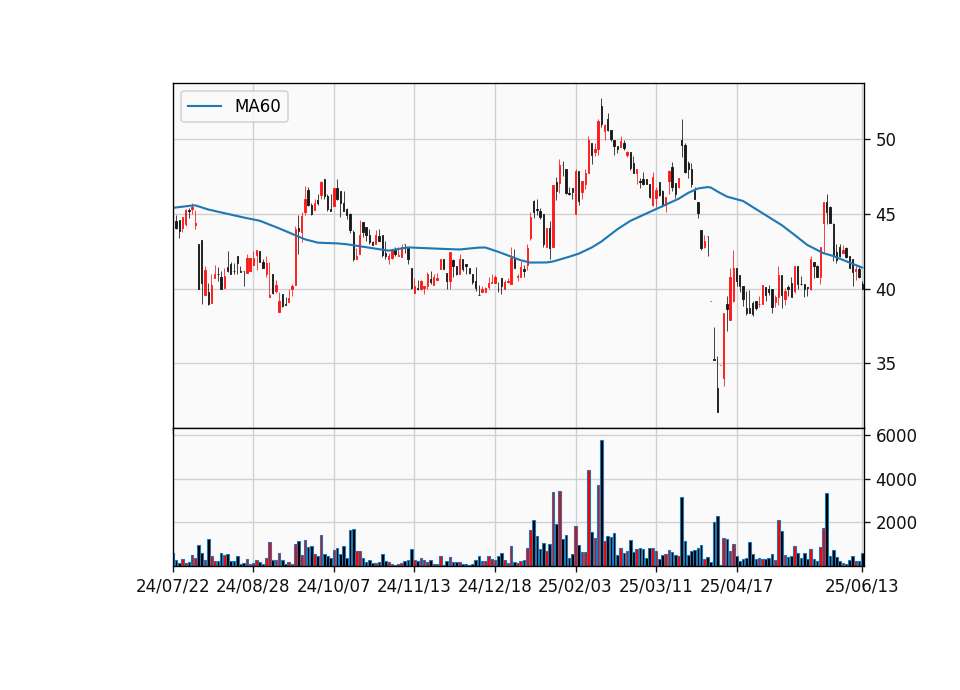Click the price axis value 40
This screenshot has width=960, height=690.
885,290
